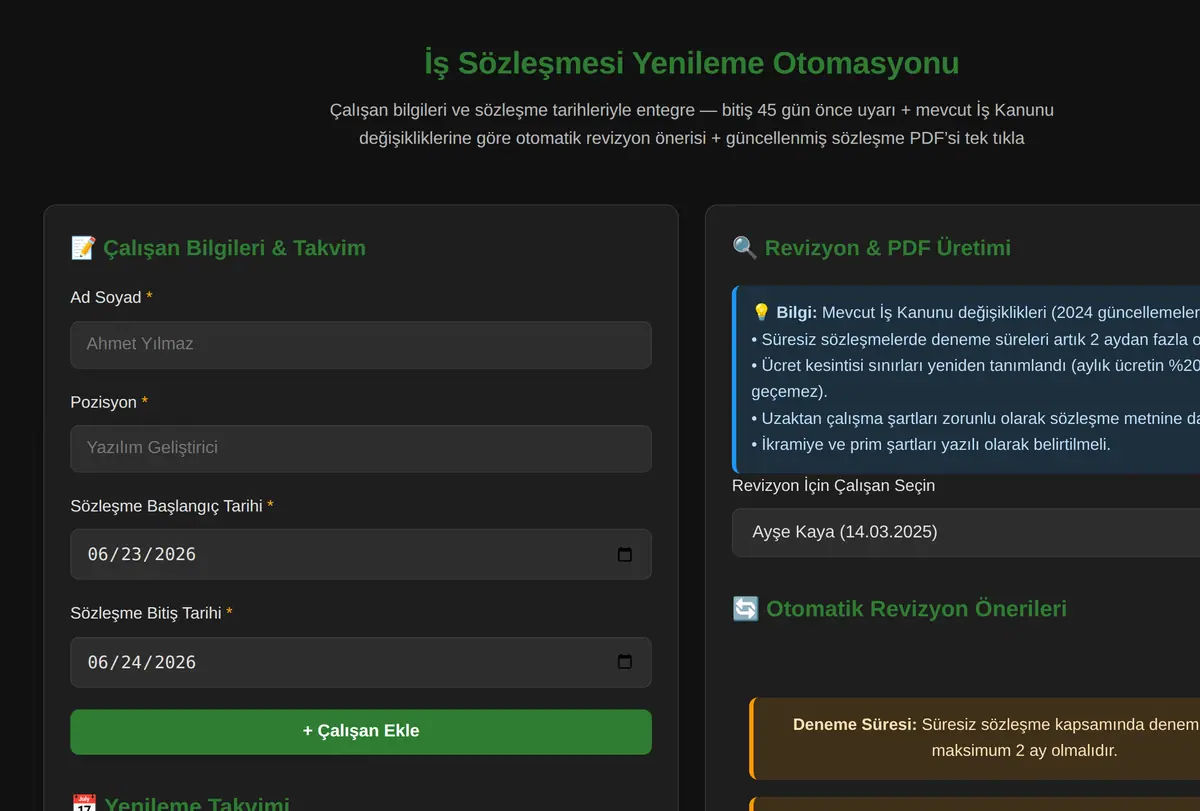Click the Uzaktan çalışma şartları bullet text
Screen dimensions: 1200x811
coord(976,418)
